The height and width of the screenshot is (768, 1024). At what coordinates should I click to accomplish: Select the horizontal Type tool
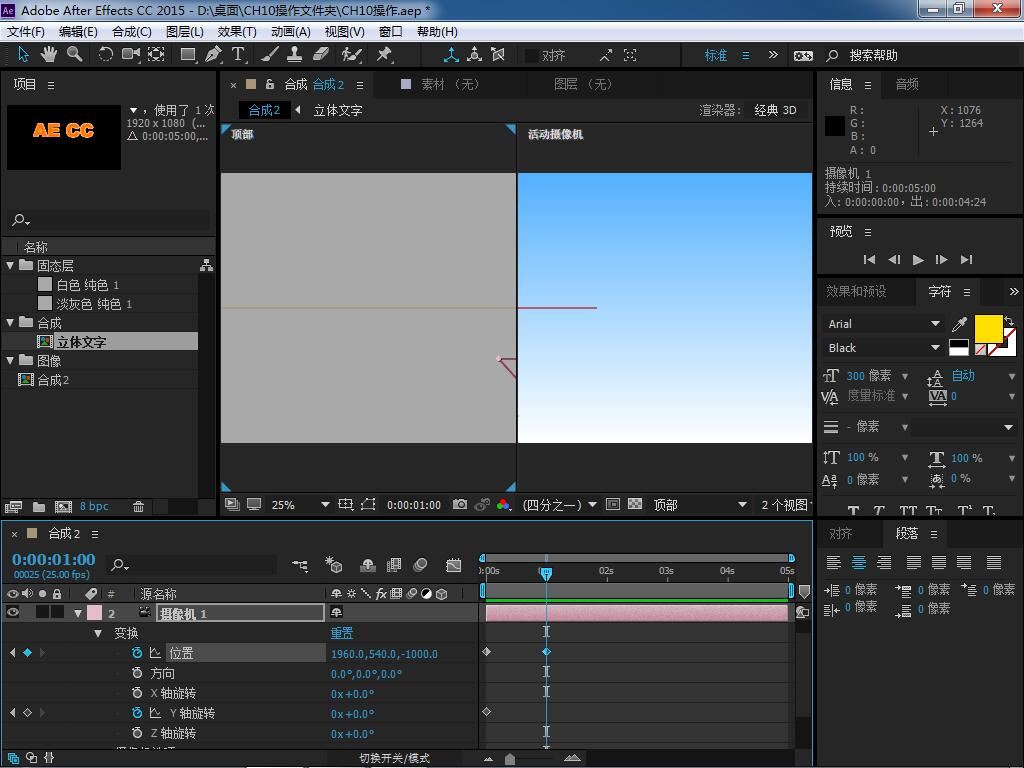238,55
